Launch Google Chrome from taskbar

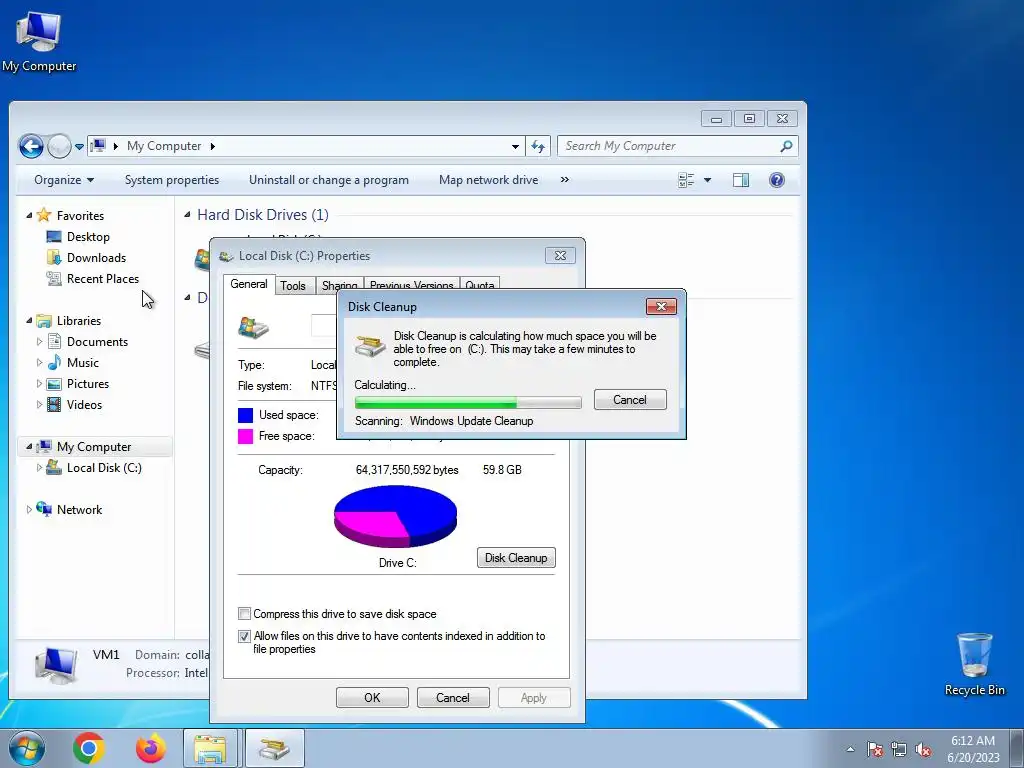pyautogui.click(x=89, y=748)
